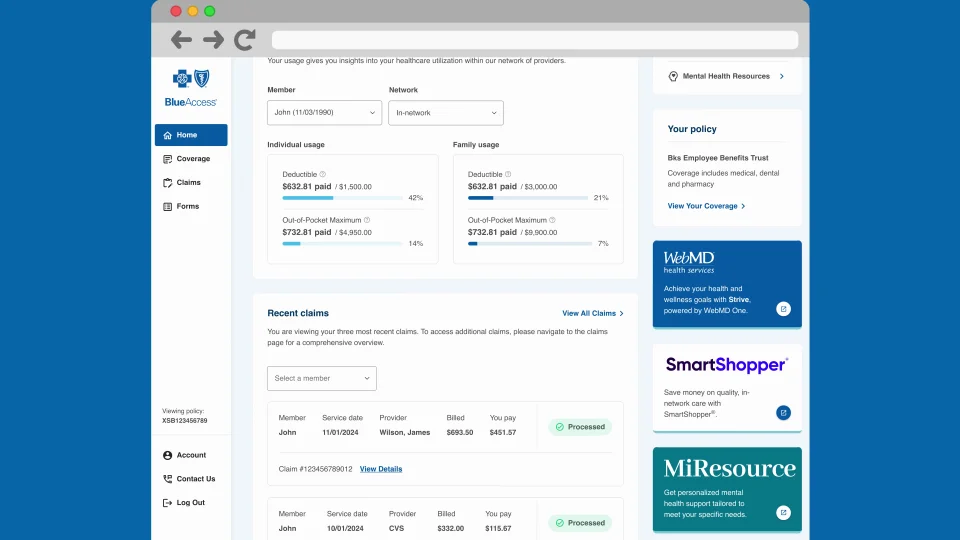The width and height of the screenshot is (960, 540).
Task: Click the Claims sidebar icon
Action: click(167, 182)
